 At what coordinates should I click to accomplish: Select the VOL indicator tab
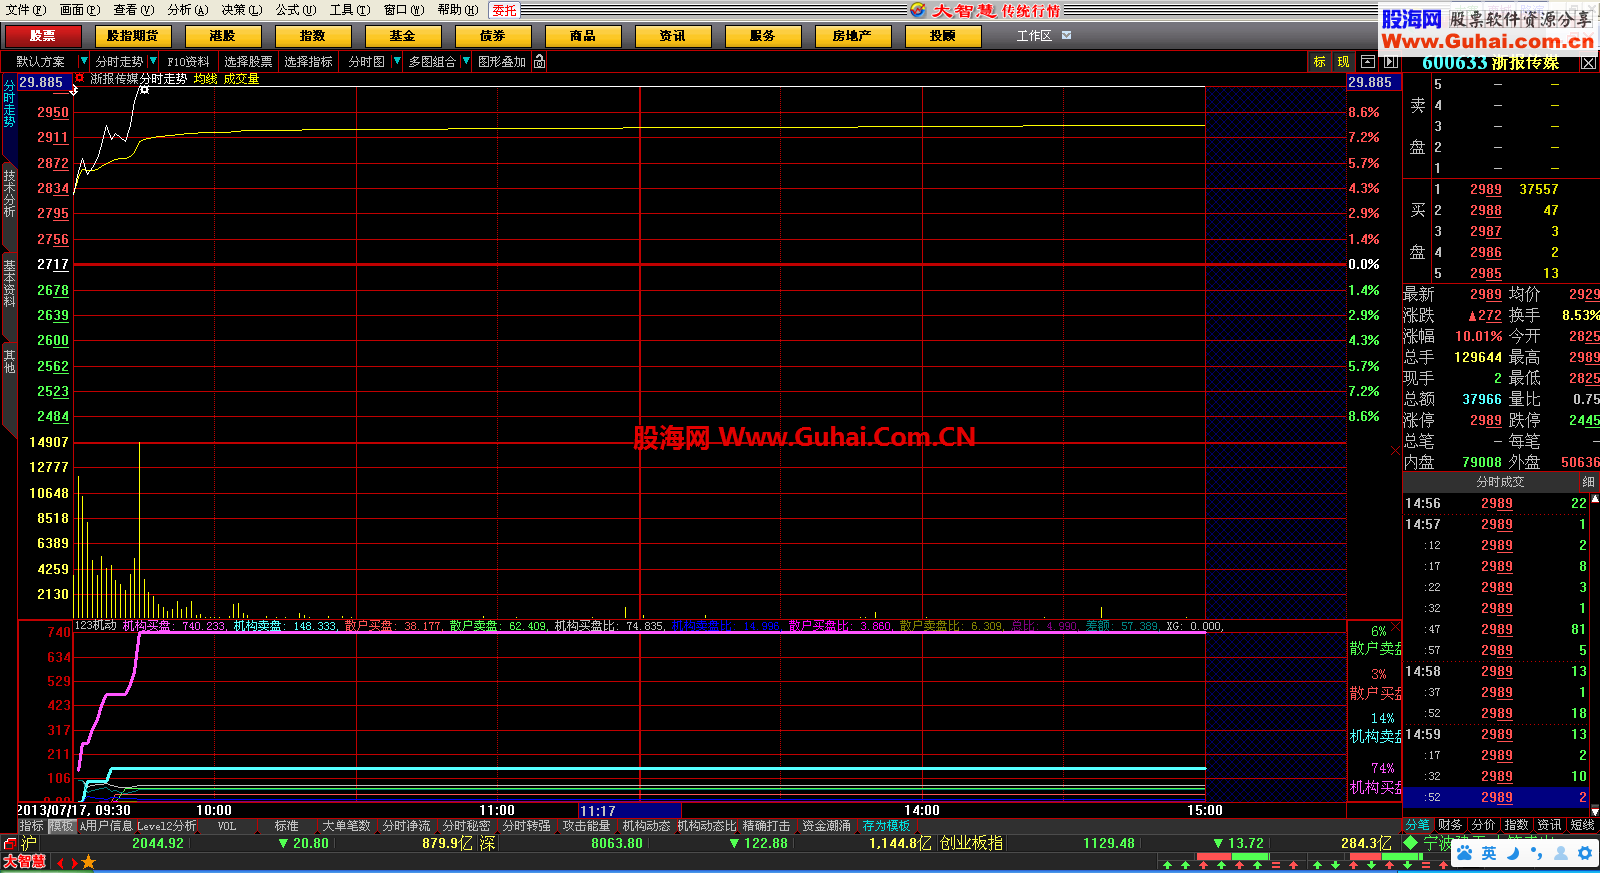[x=227, y=826]
